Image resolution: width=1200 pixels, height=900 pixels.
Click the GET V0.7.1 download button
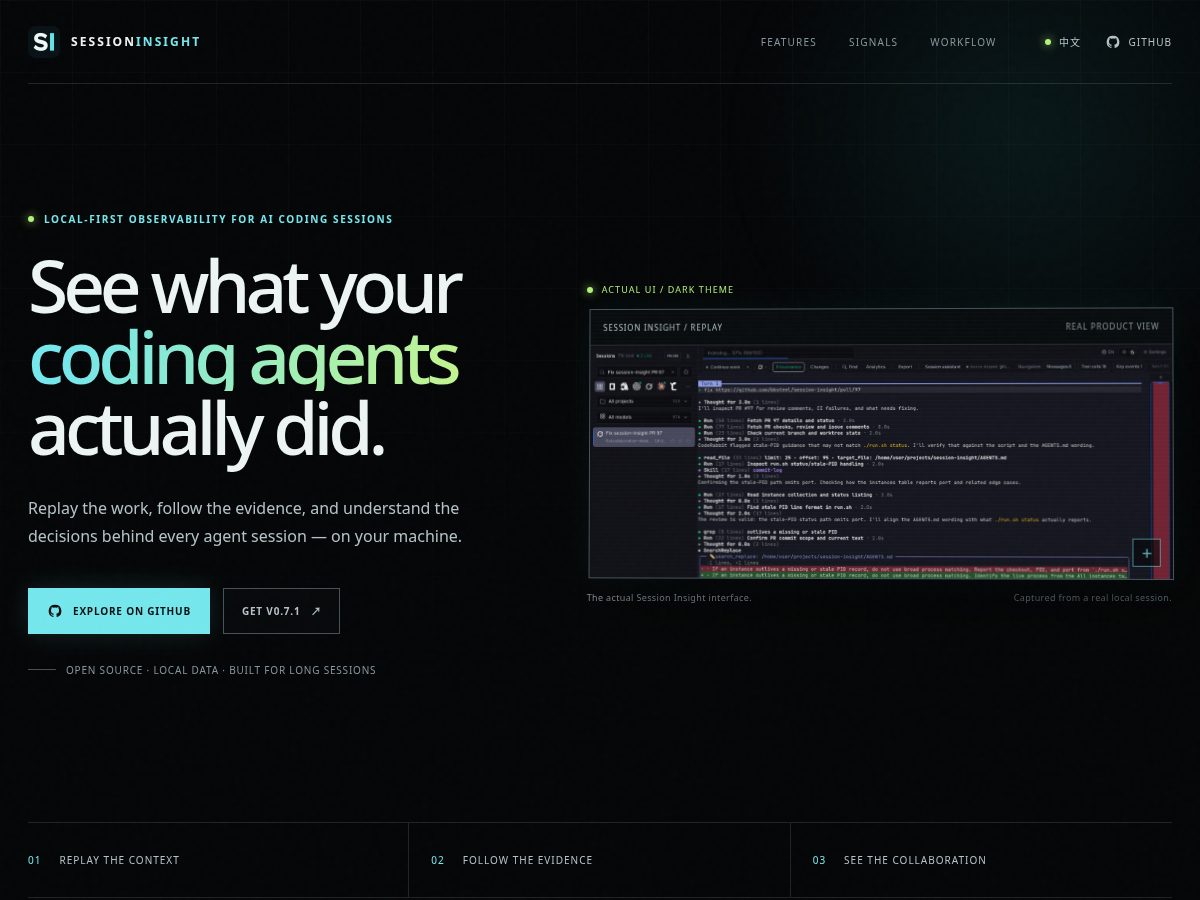coord(281,611)
